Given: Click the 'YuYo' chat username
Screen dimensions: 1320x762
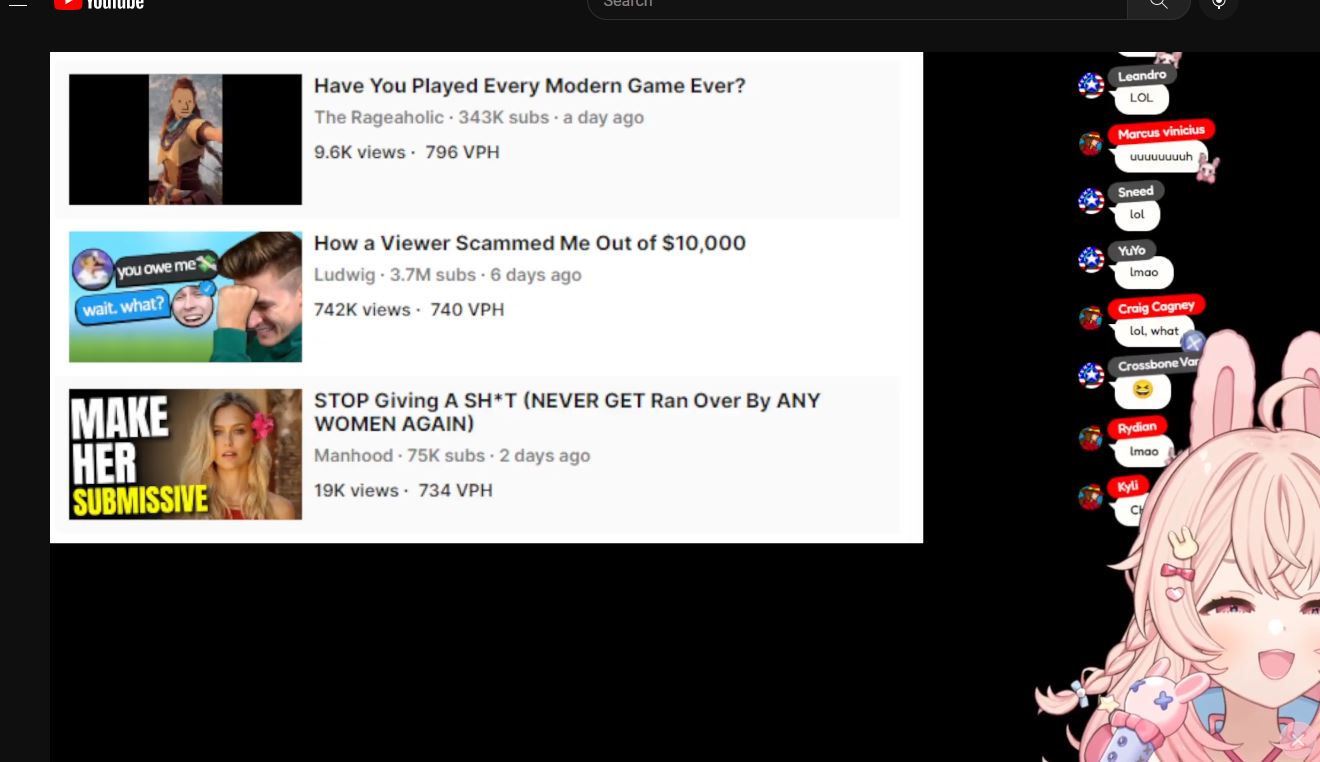Looking at the screenshot, I should (x=1131, y=251).
